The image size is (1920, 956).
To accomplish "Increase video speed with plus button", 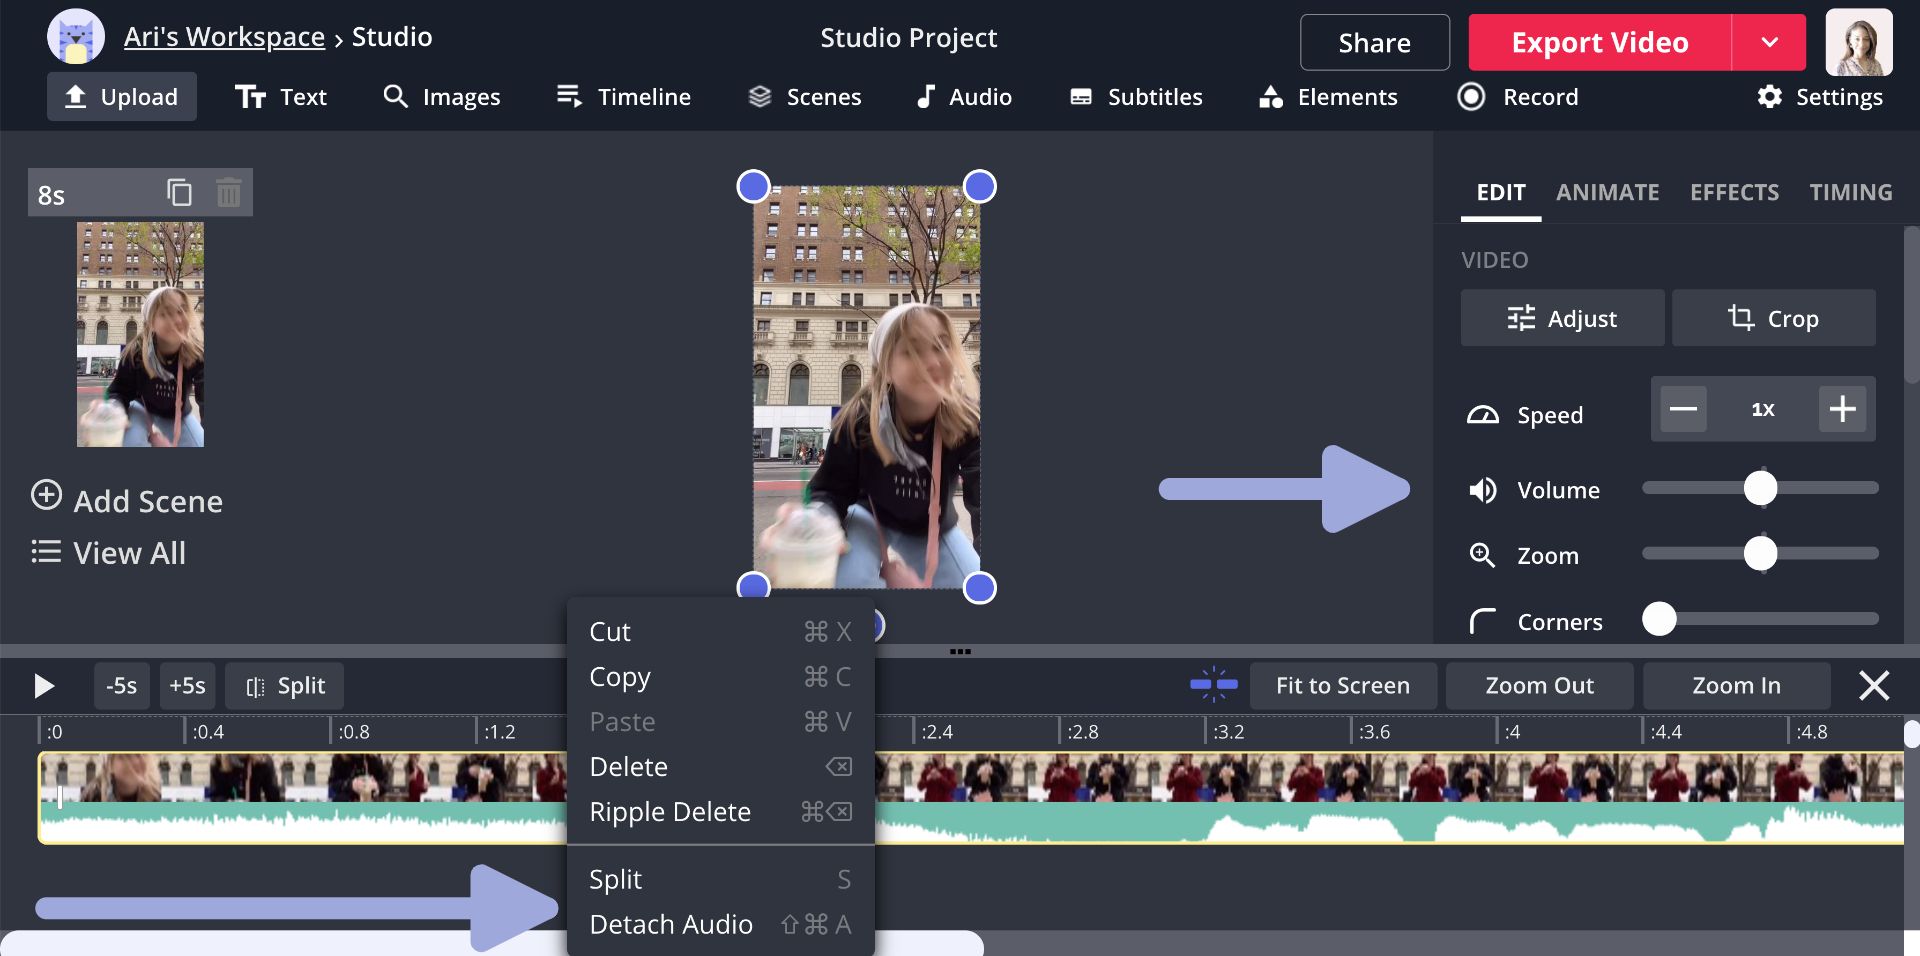I will coord(1842,409).
